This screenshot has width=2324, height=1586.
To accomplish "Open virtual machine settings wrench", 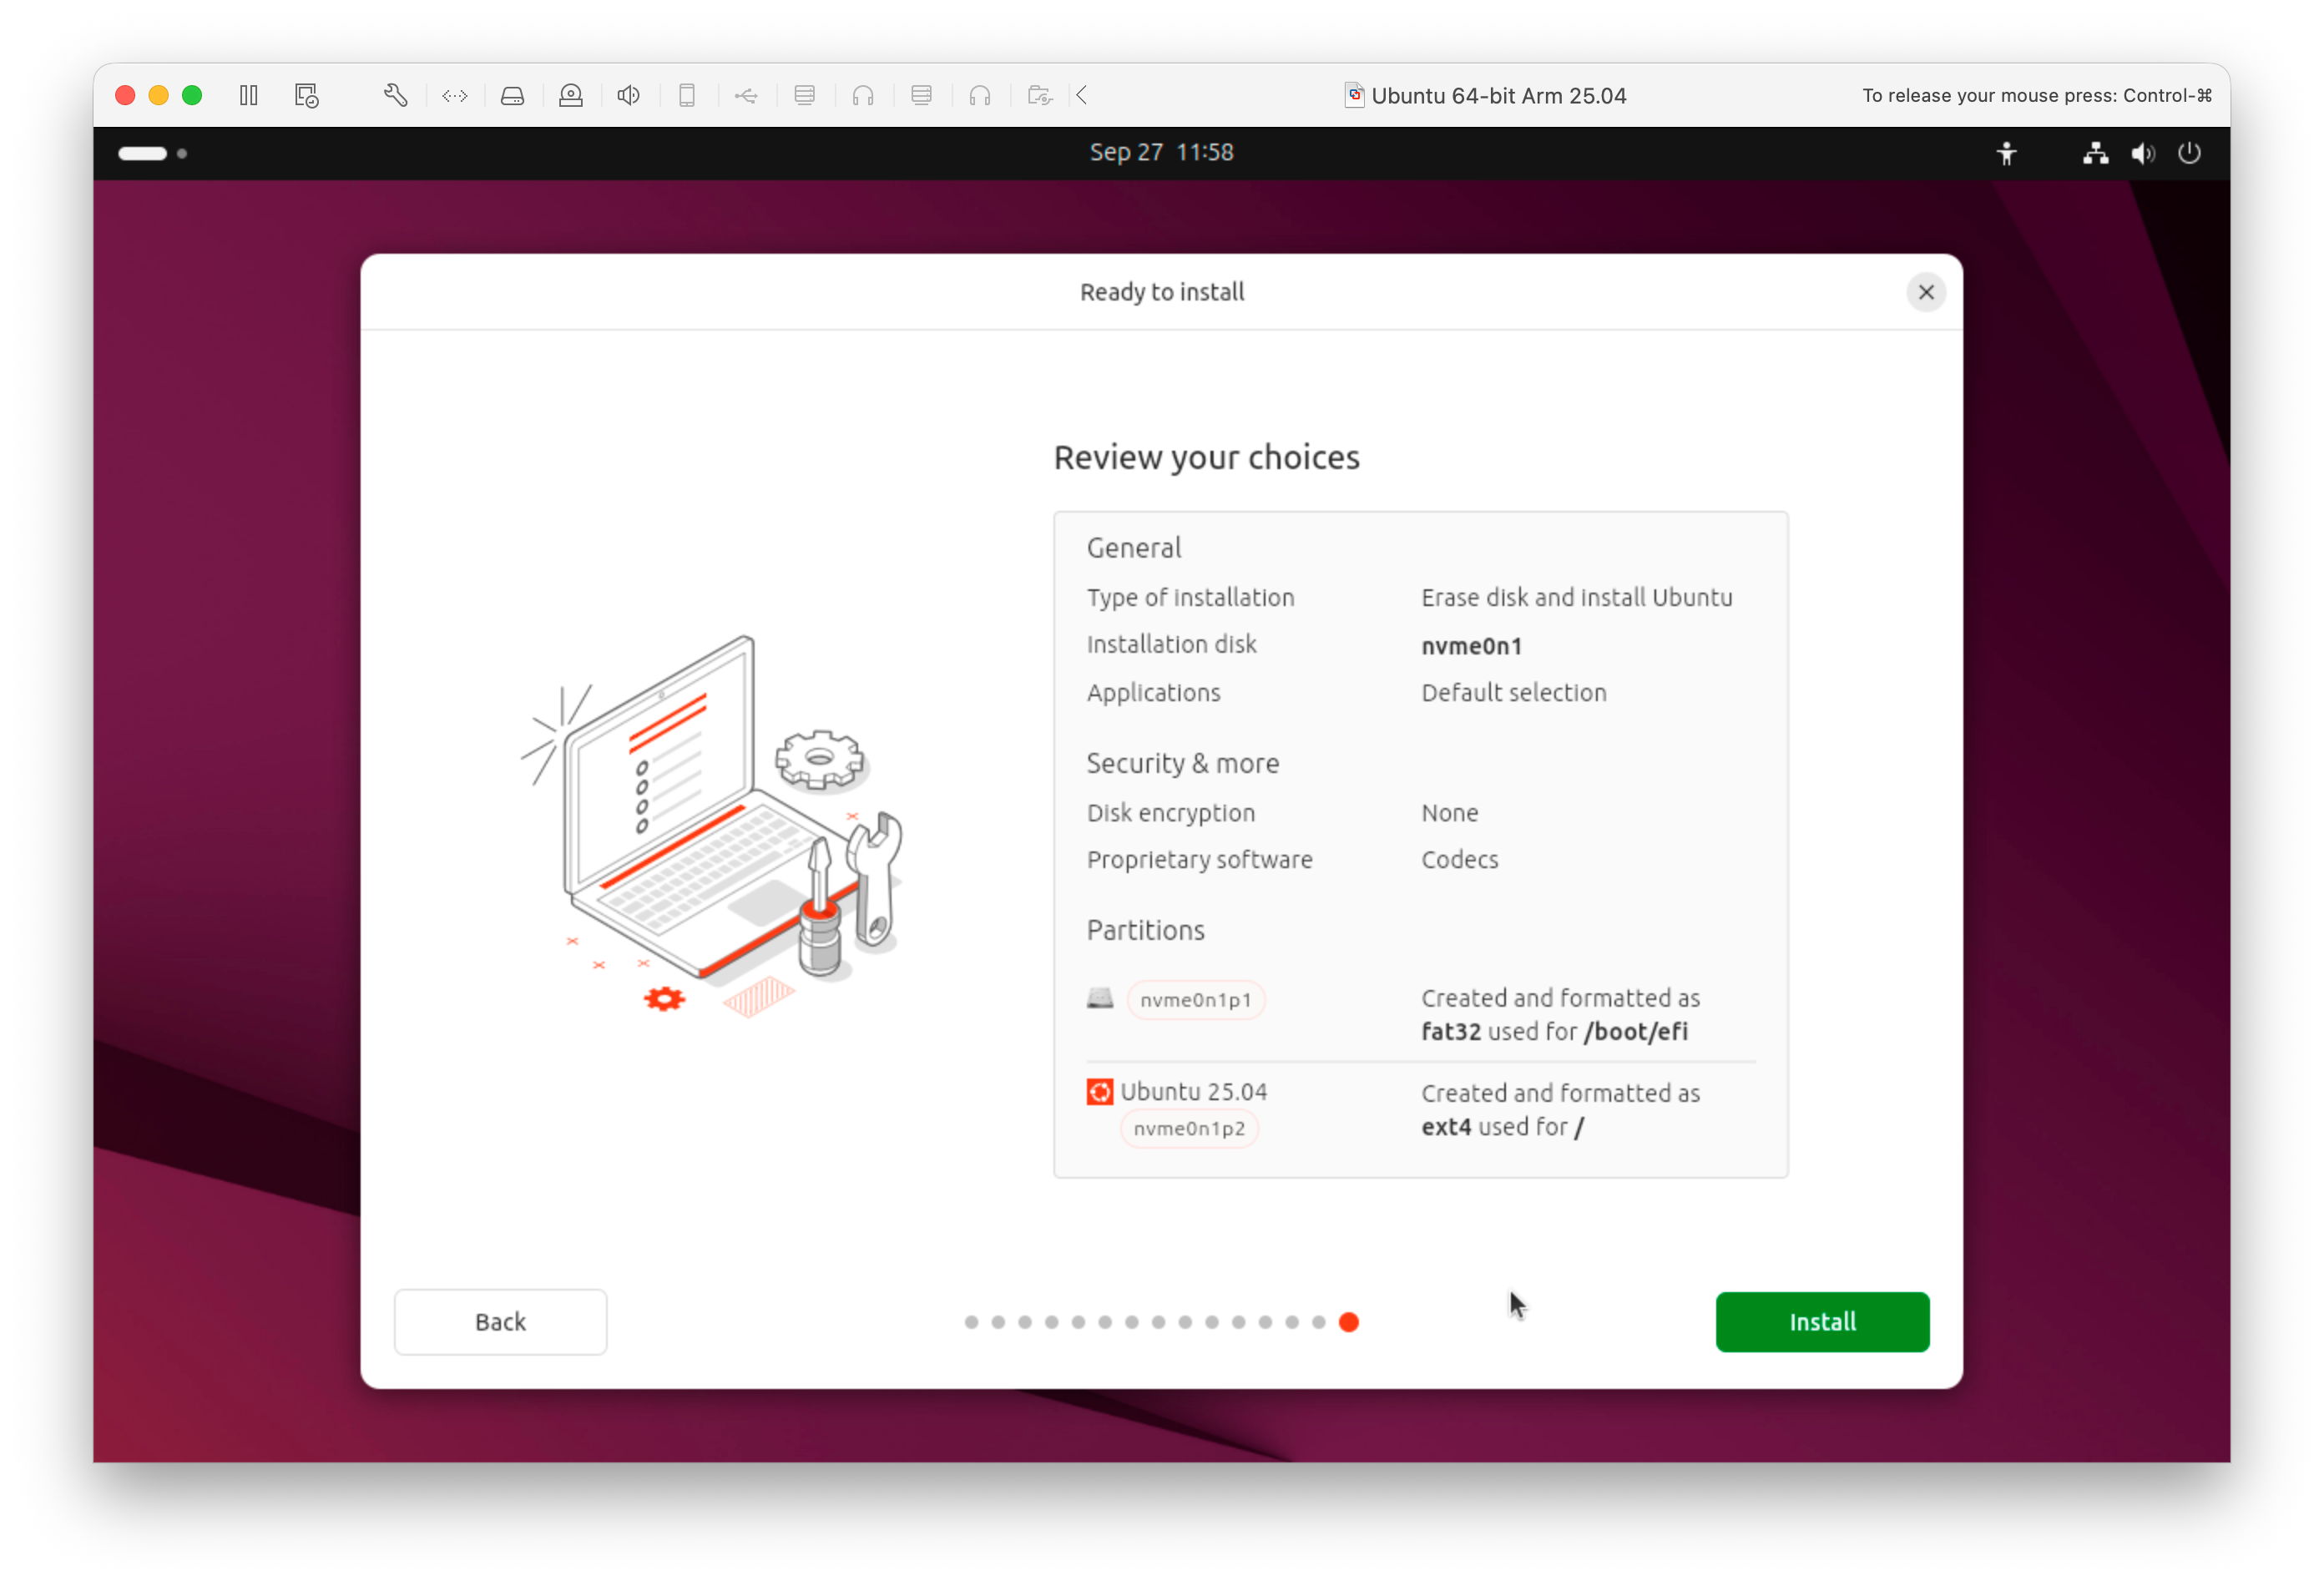I will point(396,96).
